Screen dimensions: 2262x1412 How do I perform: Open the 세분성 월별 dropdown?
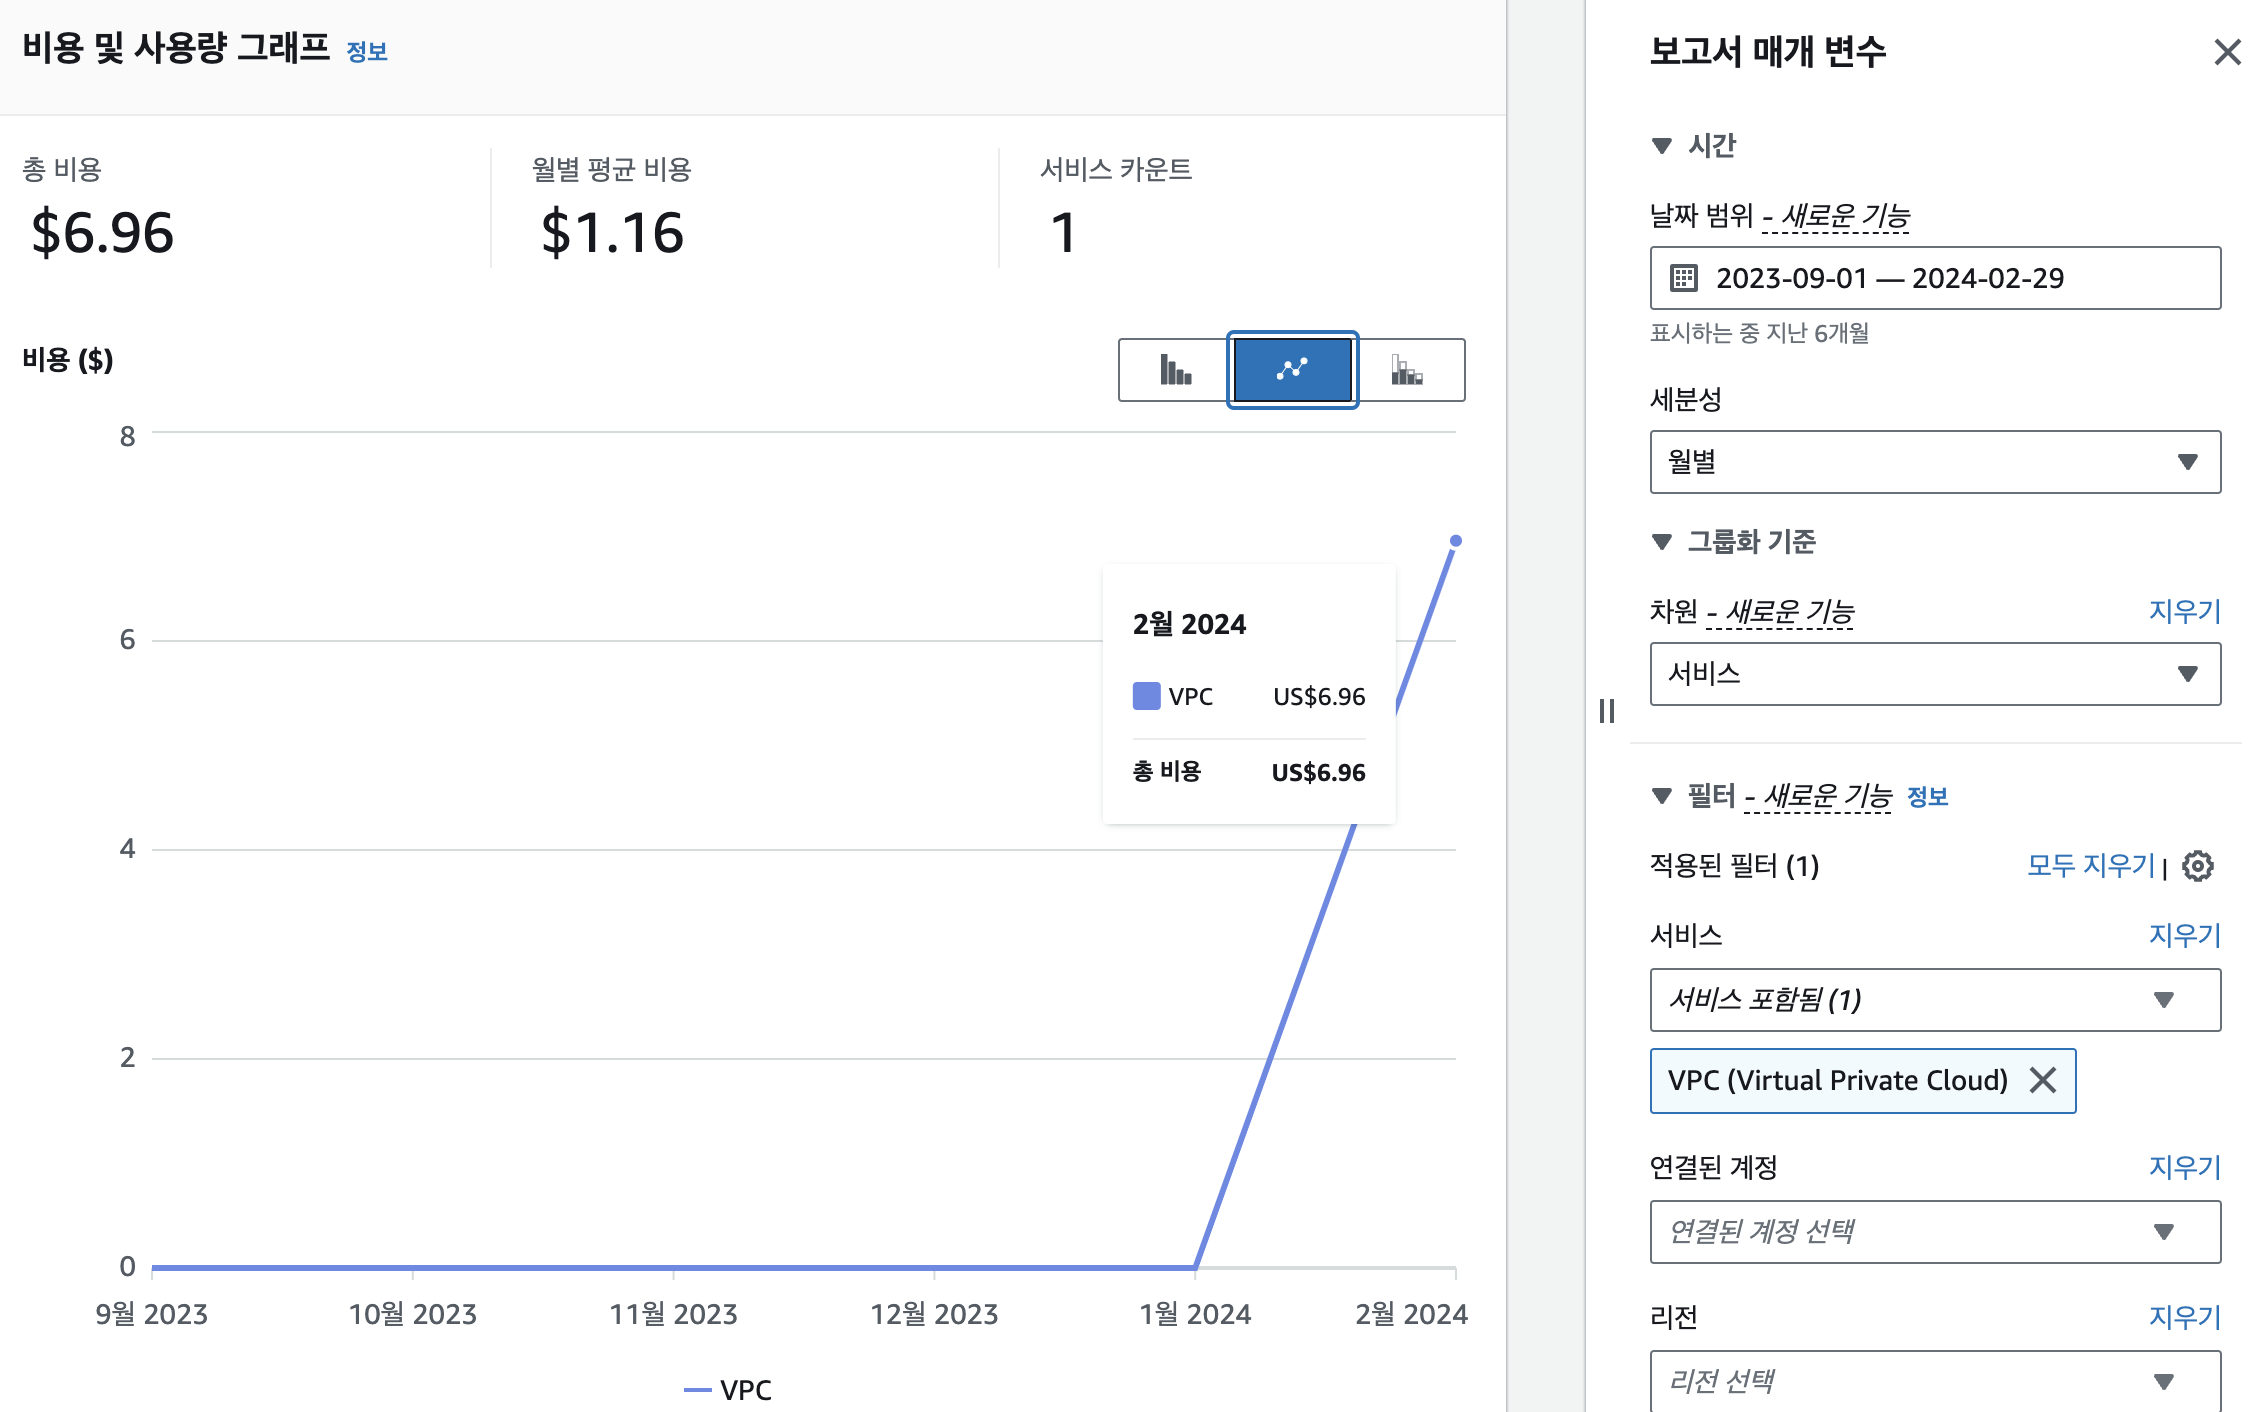1934,462
